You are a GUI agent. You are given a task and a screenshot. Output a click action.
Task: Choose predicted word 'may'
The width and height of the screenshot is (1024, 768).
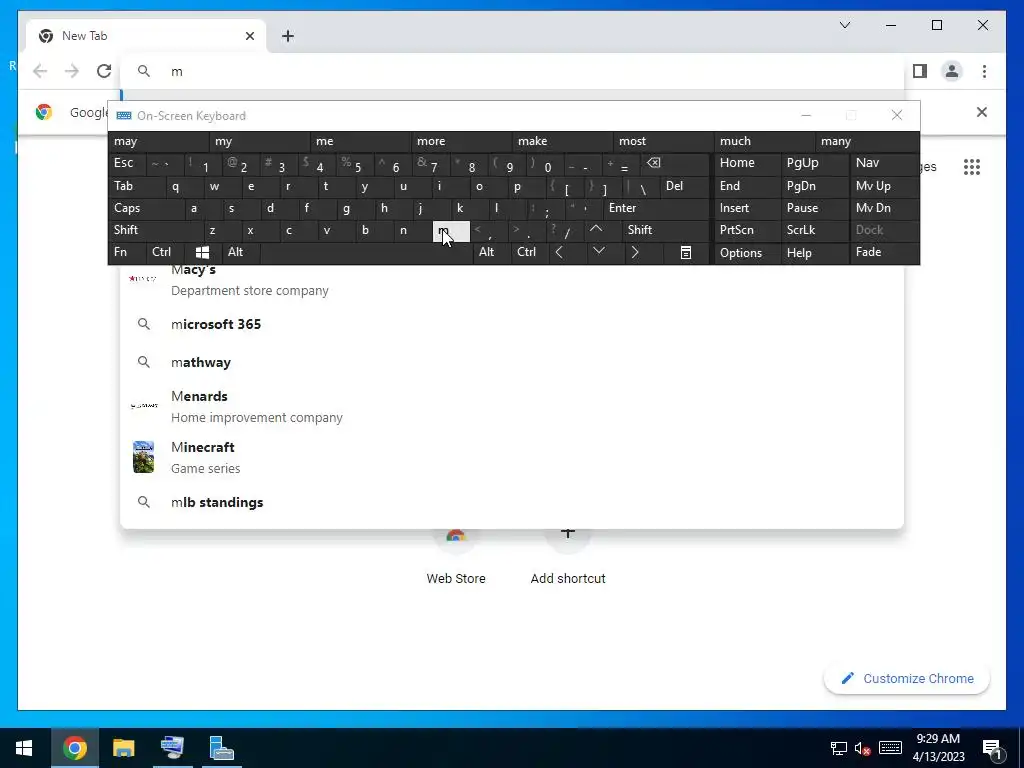tap(159, 141)
